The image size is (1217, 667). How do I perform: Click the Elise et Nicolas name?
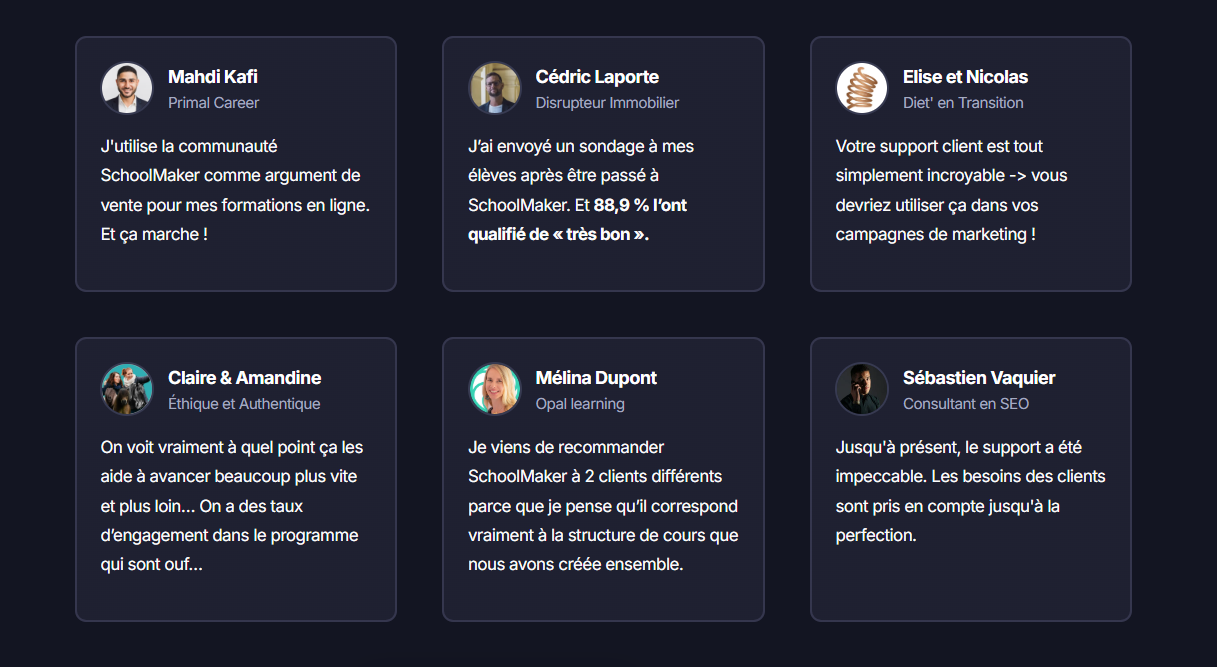(965, 77)
